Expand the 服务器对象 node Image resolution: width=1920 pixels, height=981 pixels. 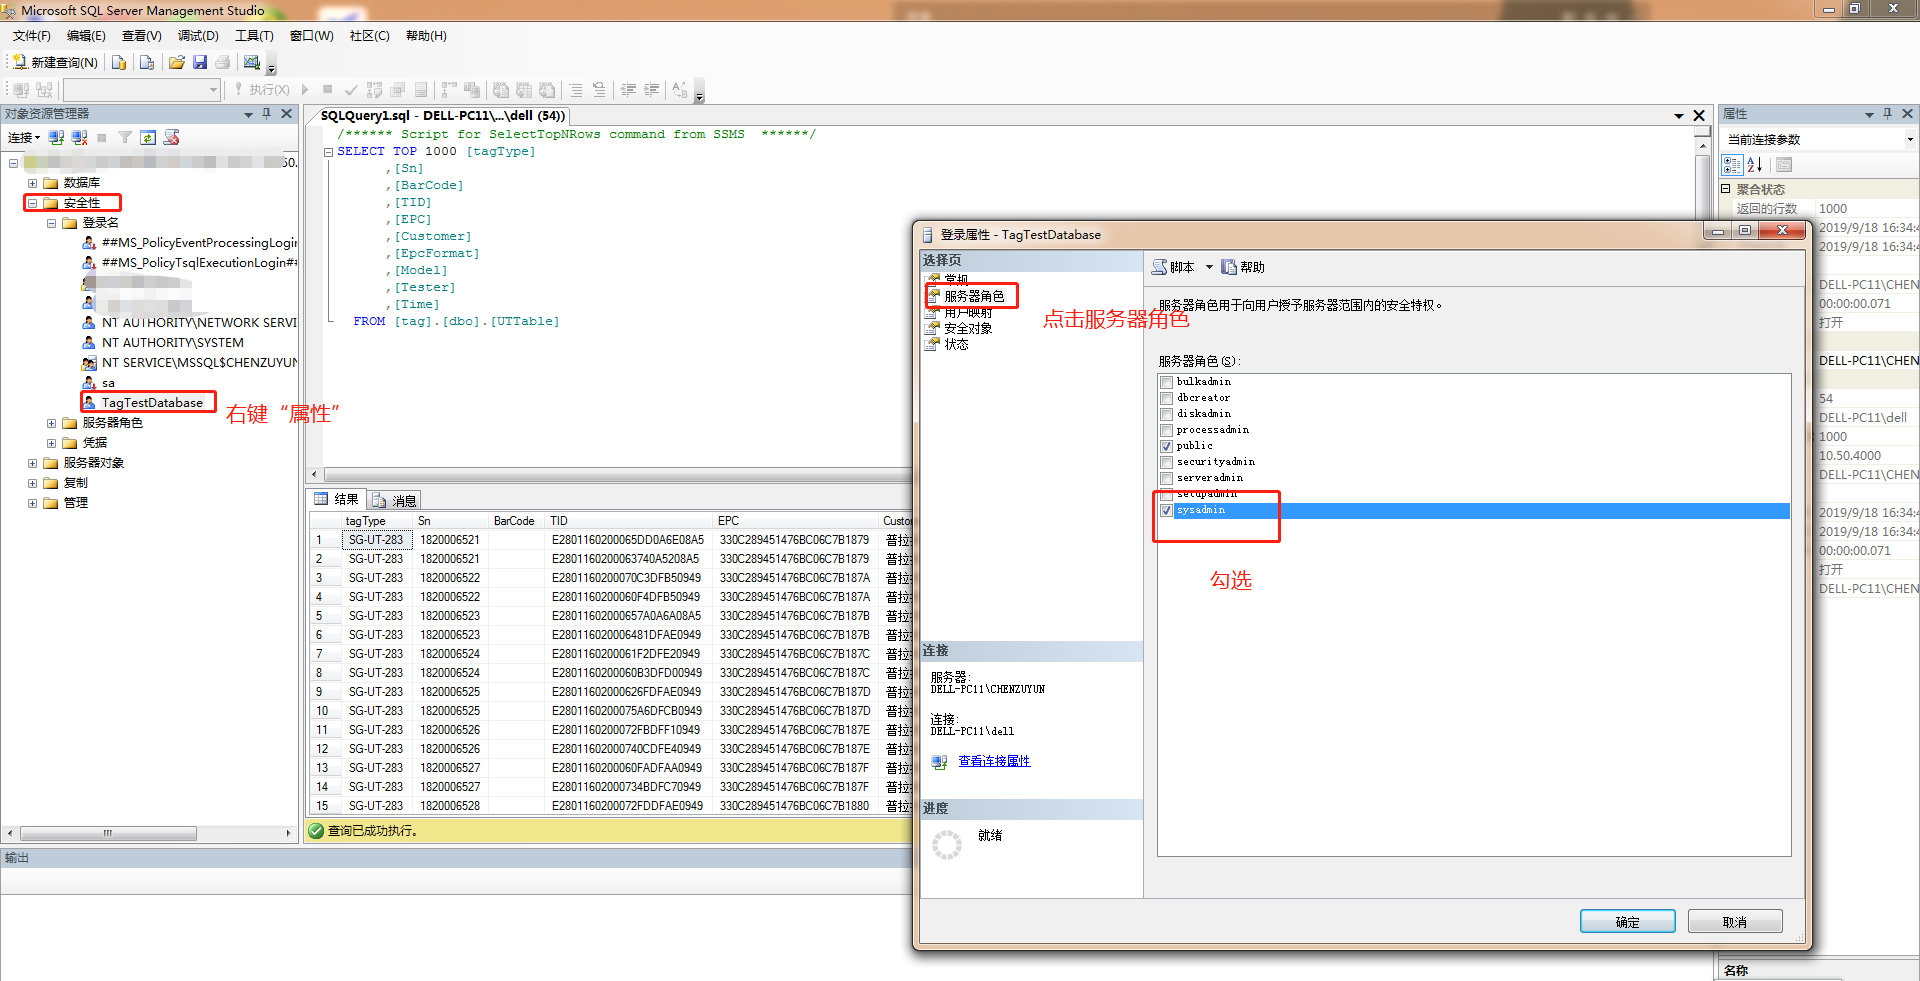pyautogui.click(x=32, y=463)
